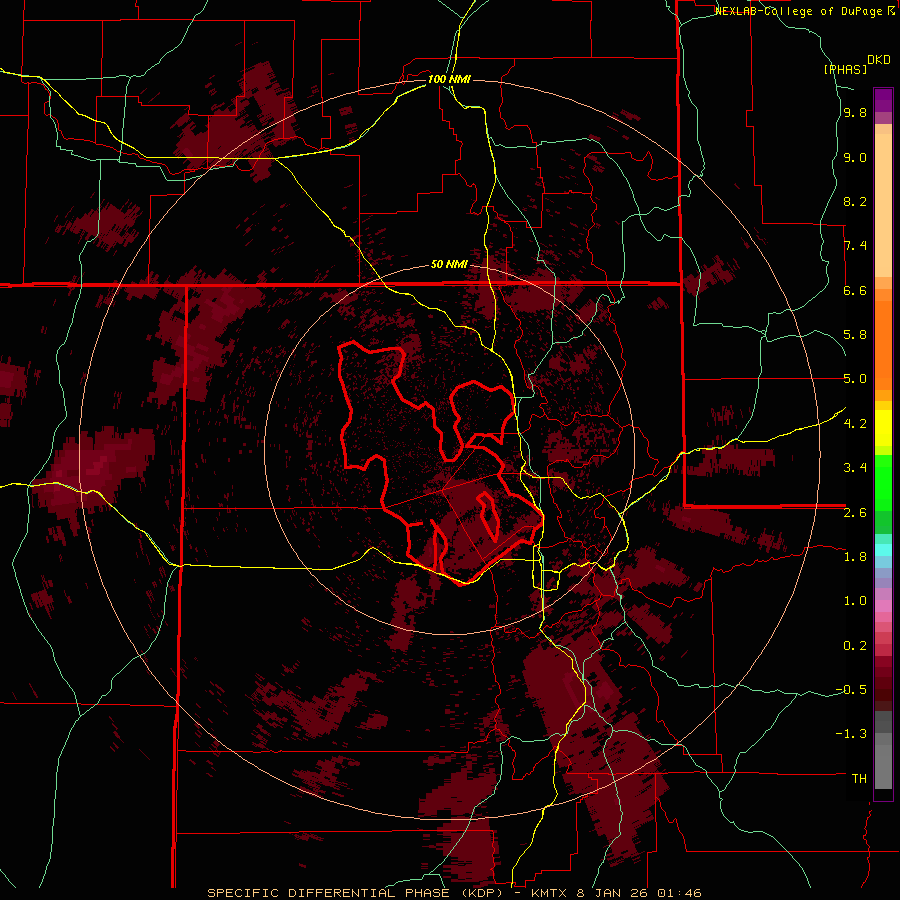
Task: Click the 9.0 value on color scale
Action: (855, 157)
